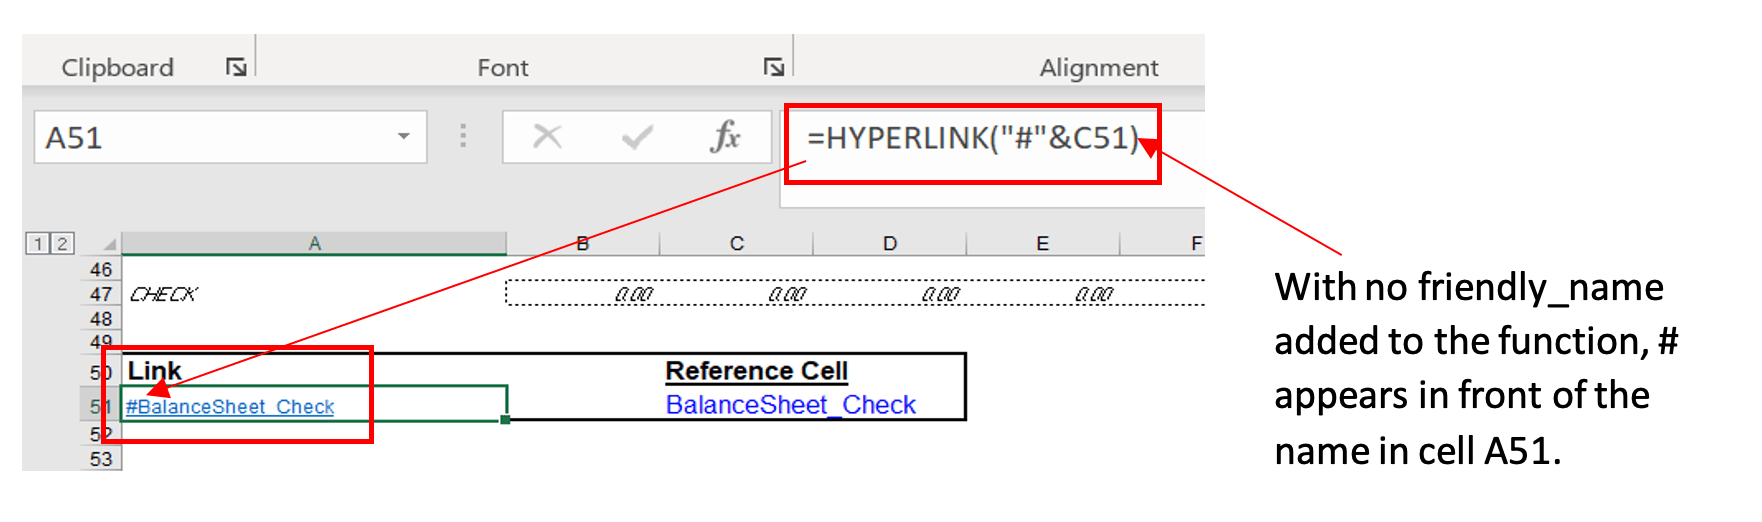Follow the #BalanceSheet_Check hyperlink
1762x522 pixels.
click(x=230, y=407)
